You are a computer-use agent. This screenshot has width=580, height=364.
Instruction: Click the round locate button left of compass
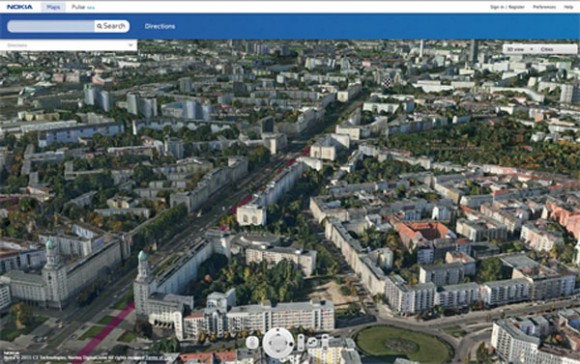tap(252, 343)
